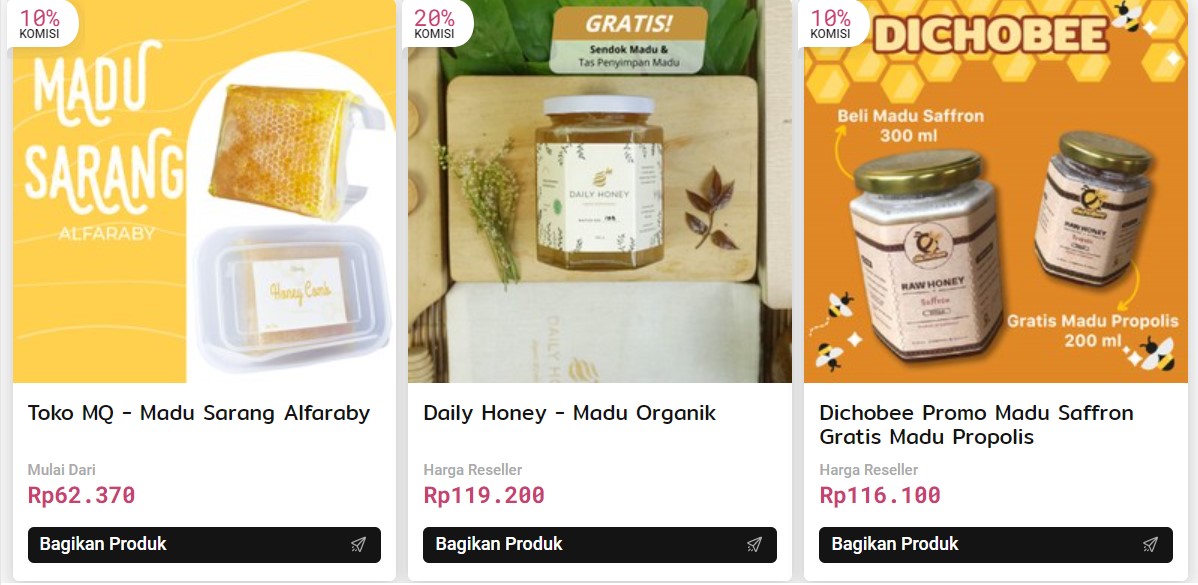Click the Harga Reseller label above Rp119.200
Screen dimensions: 1198x585
(473, 470)
